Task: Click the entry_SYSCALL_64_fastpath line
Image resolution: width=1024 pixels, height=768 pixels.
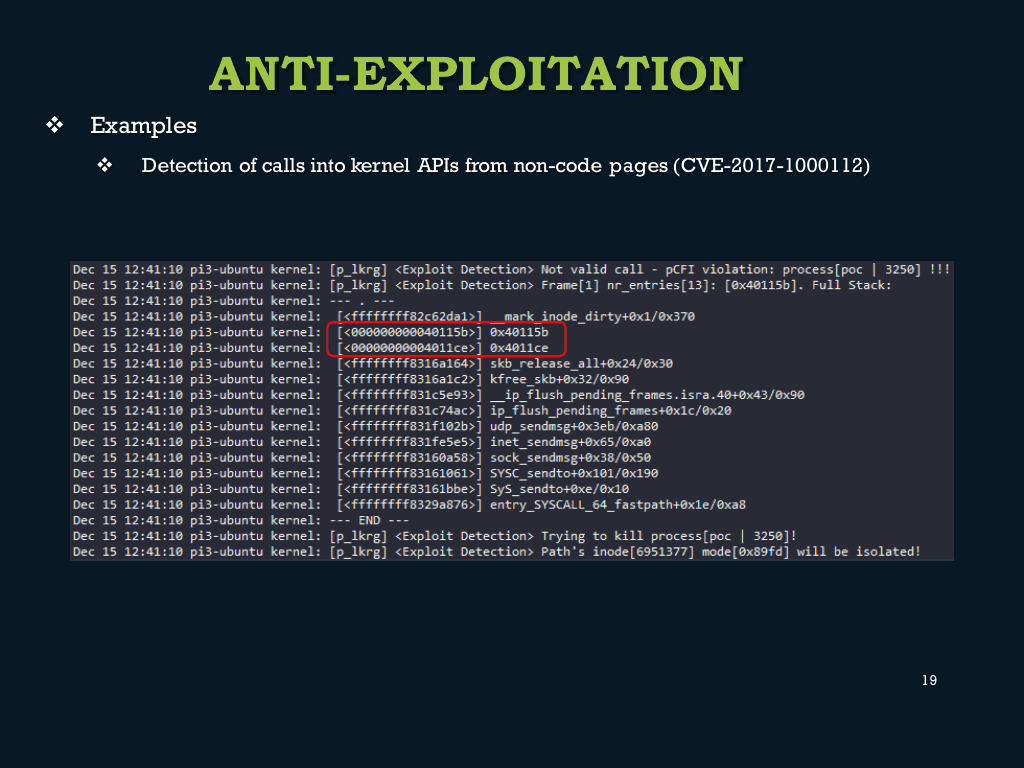Action: point(617,504)
